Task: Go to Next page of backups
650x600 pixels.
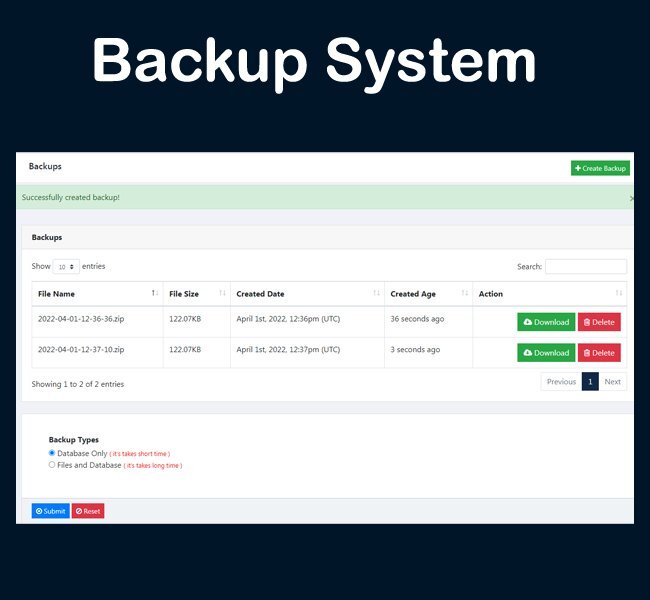Action: click(x=612, y=382)
